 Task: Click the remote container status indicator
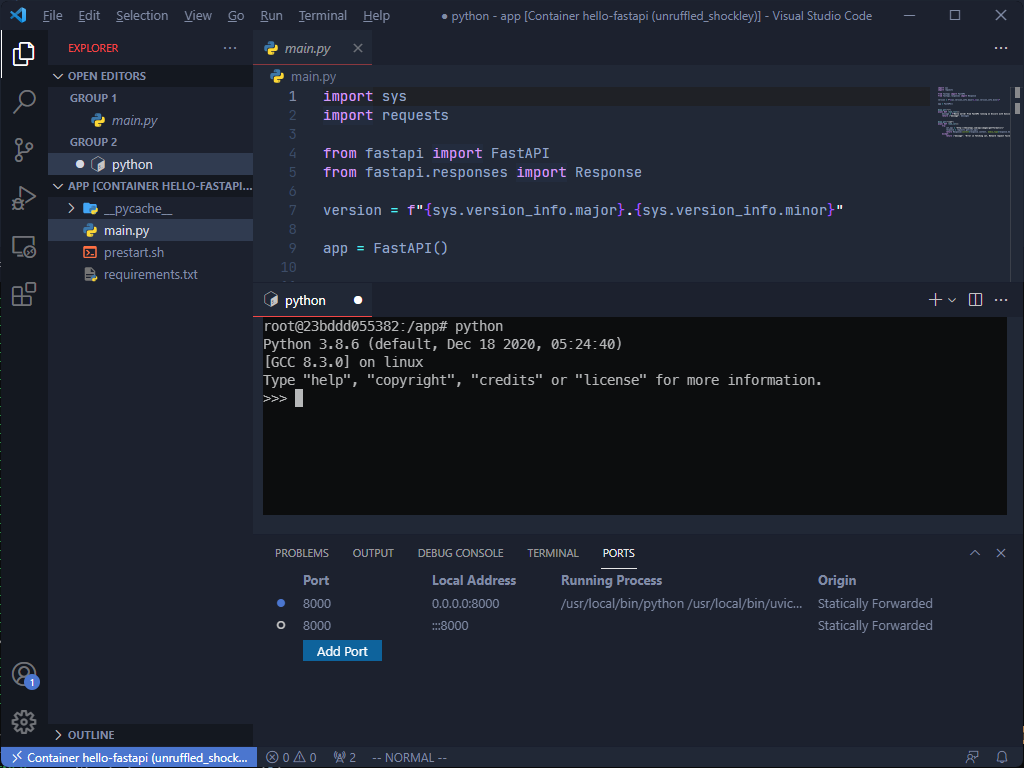(129, 758)
